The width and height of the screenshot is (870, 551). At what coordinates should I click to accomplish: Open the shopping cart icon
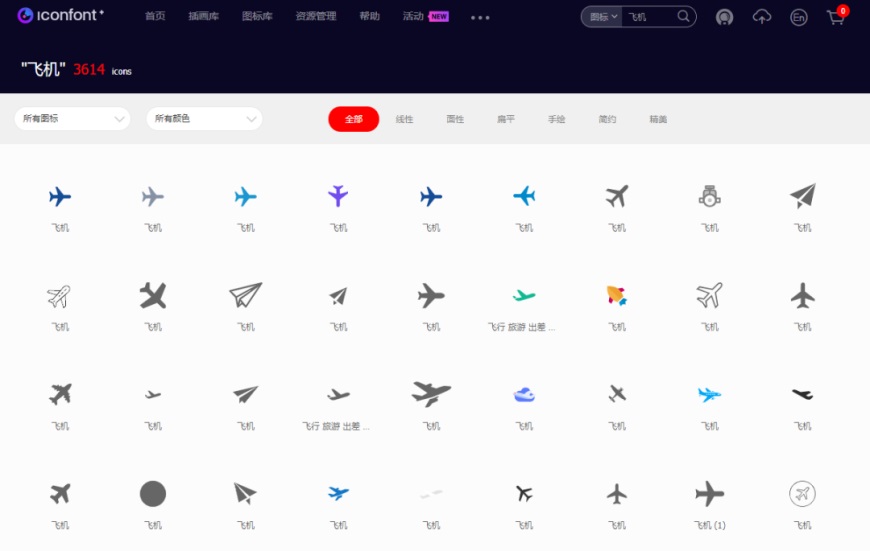pos(836,17)
